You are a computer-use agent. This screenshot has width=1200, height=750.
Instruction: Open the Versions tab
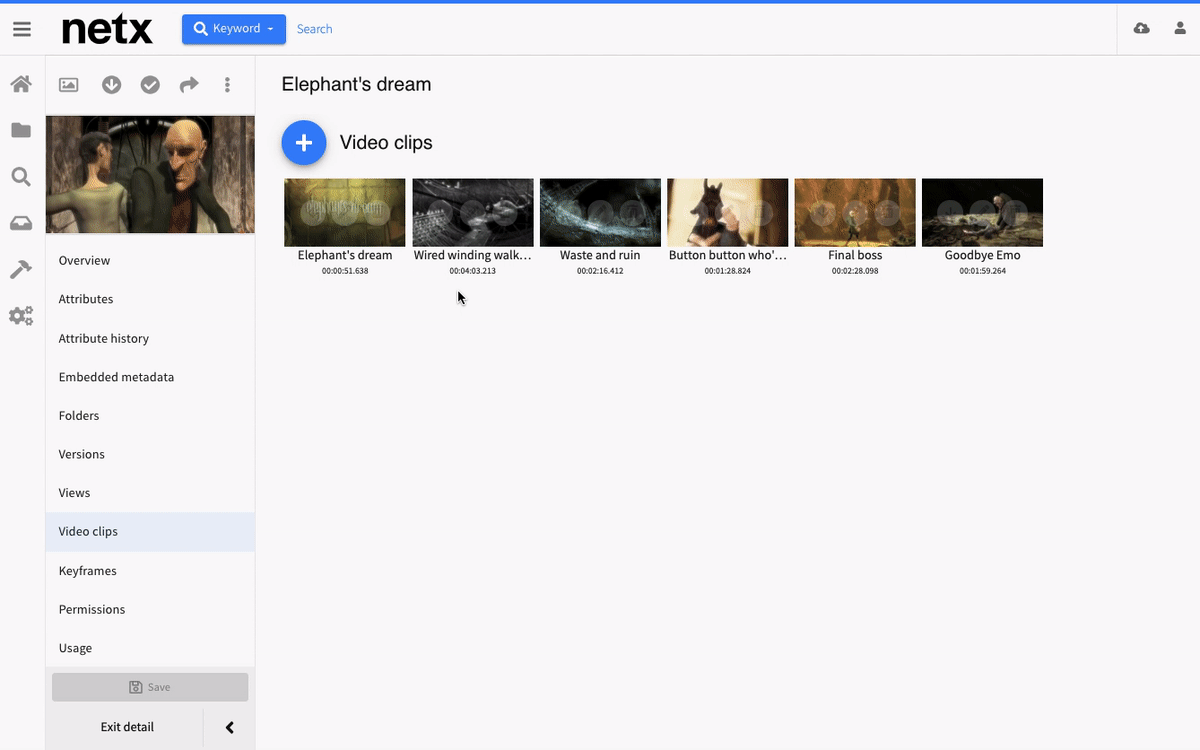[x=150, y=454]
